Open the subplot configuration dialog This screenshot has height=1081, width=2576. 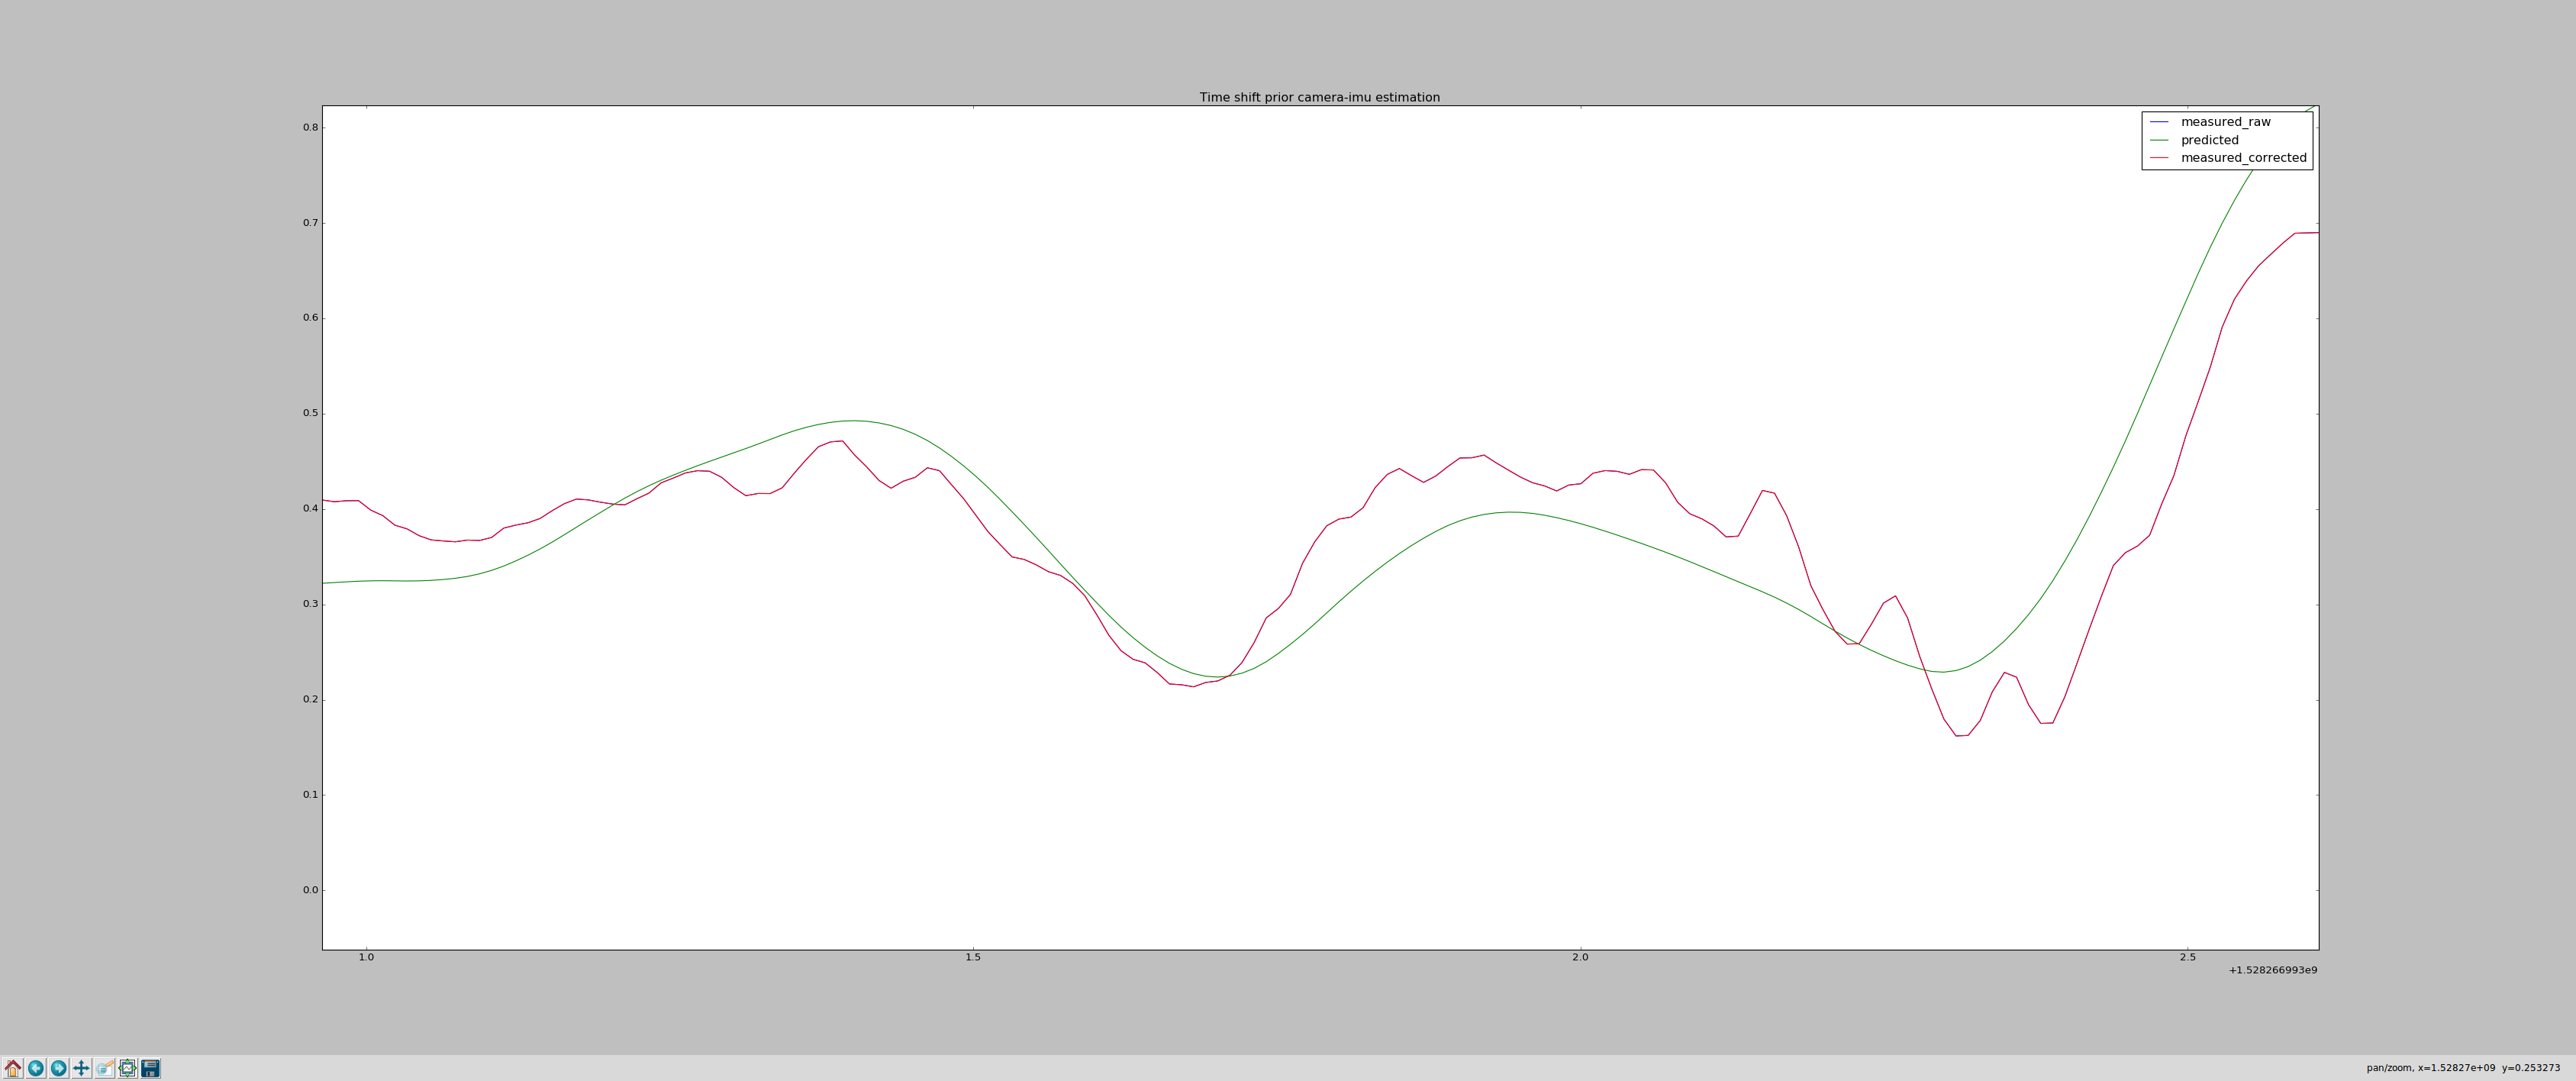pyautogui.click(x=127, y=1068)
